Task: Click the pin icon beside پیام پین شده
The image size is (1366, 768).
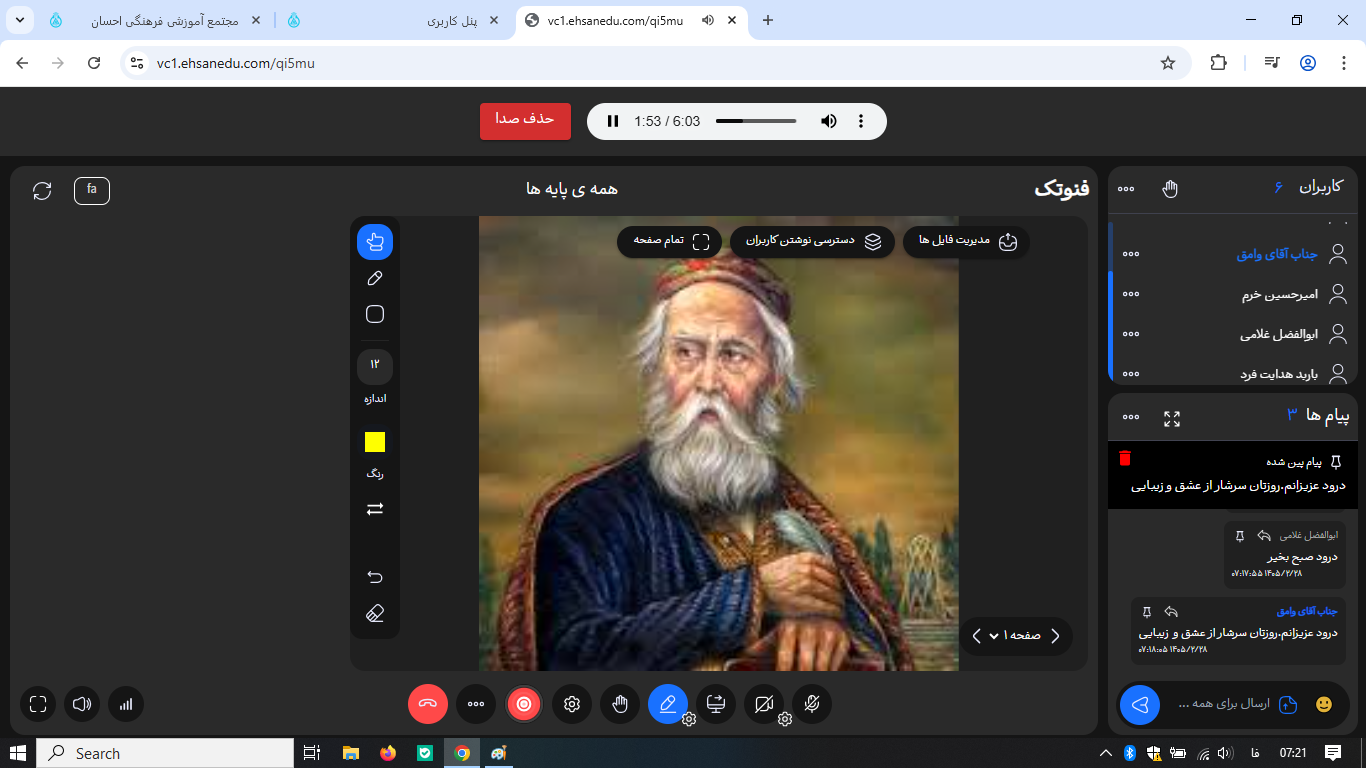Action: (x=1336, y=462)
